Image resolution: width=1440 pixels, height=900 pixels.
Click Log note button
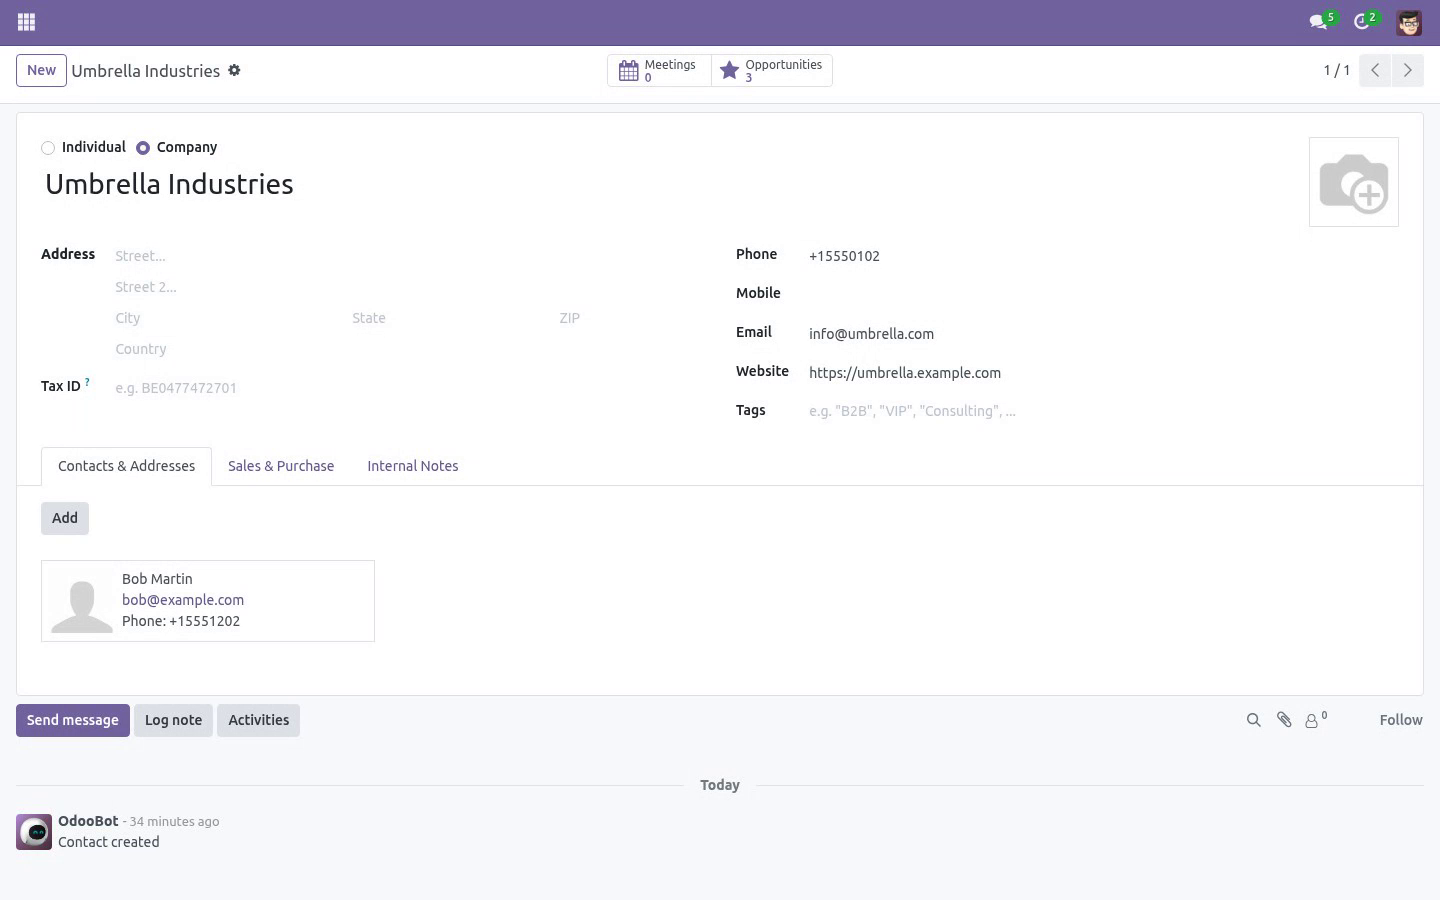(173, 720)
